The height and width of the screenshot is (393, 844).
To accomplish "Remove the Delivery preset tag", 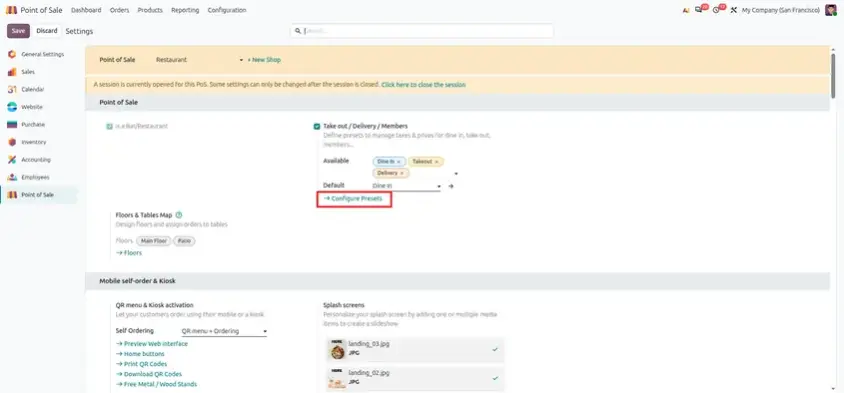I will point(402,173).
